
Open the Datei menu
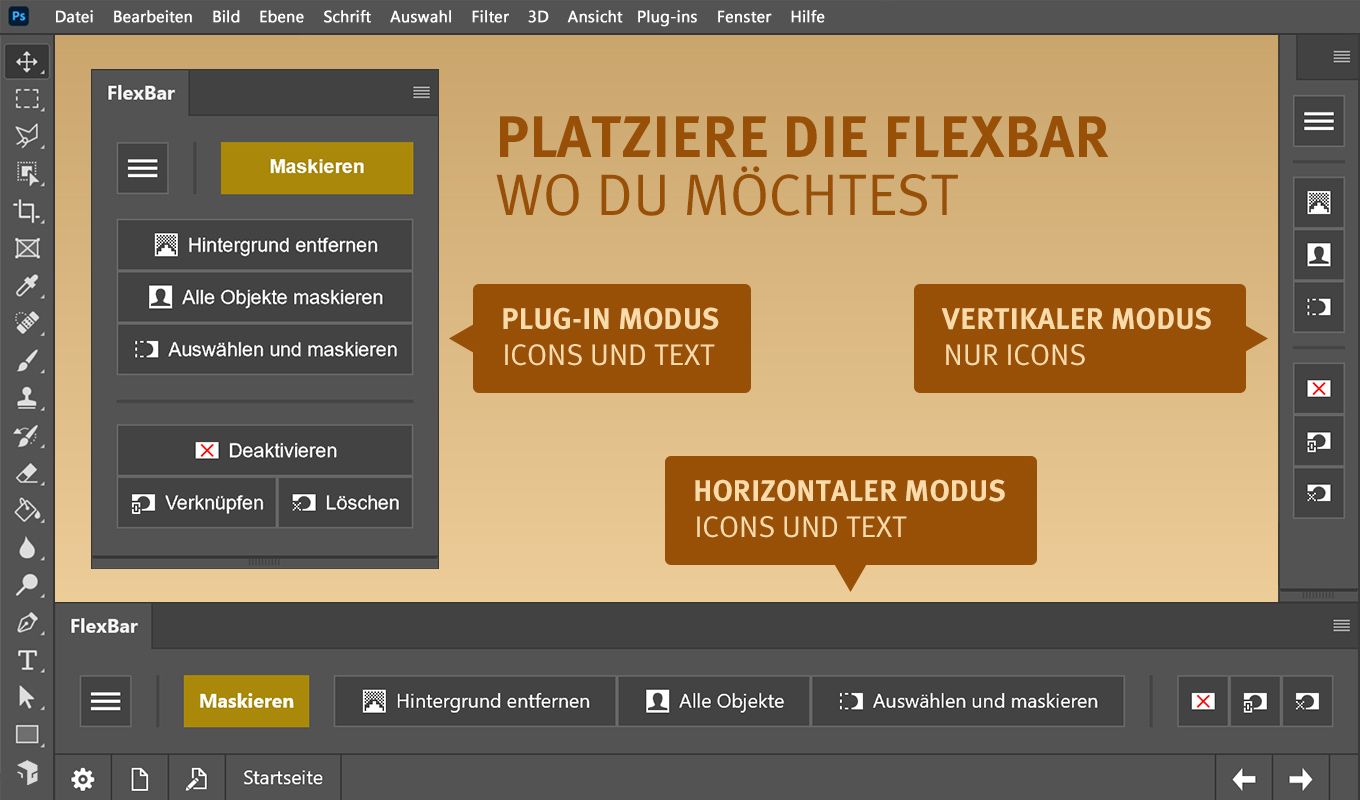point(74,17)
